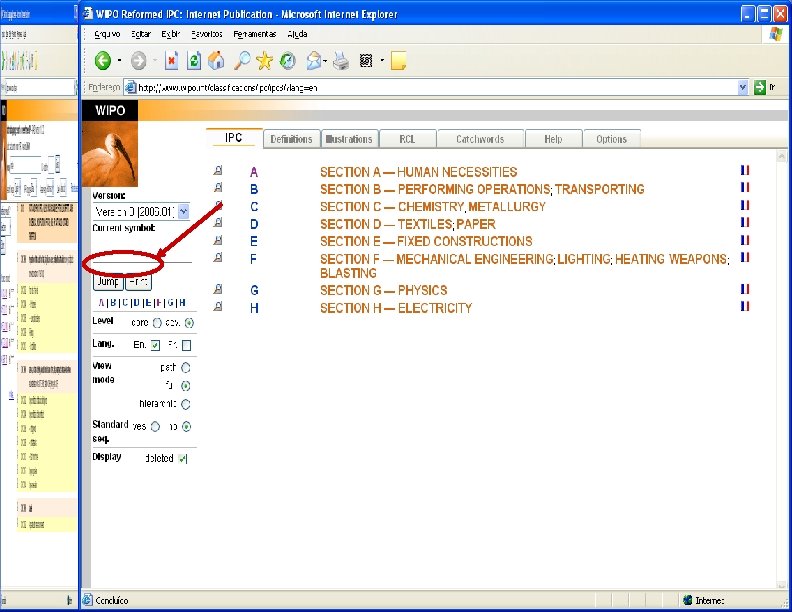Click French flag beside Section H
The image size is (792, 612).
(745, 307)
